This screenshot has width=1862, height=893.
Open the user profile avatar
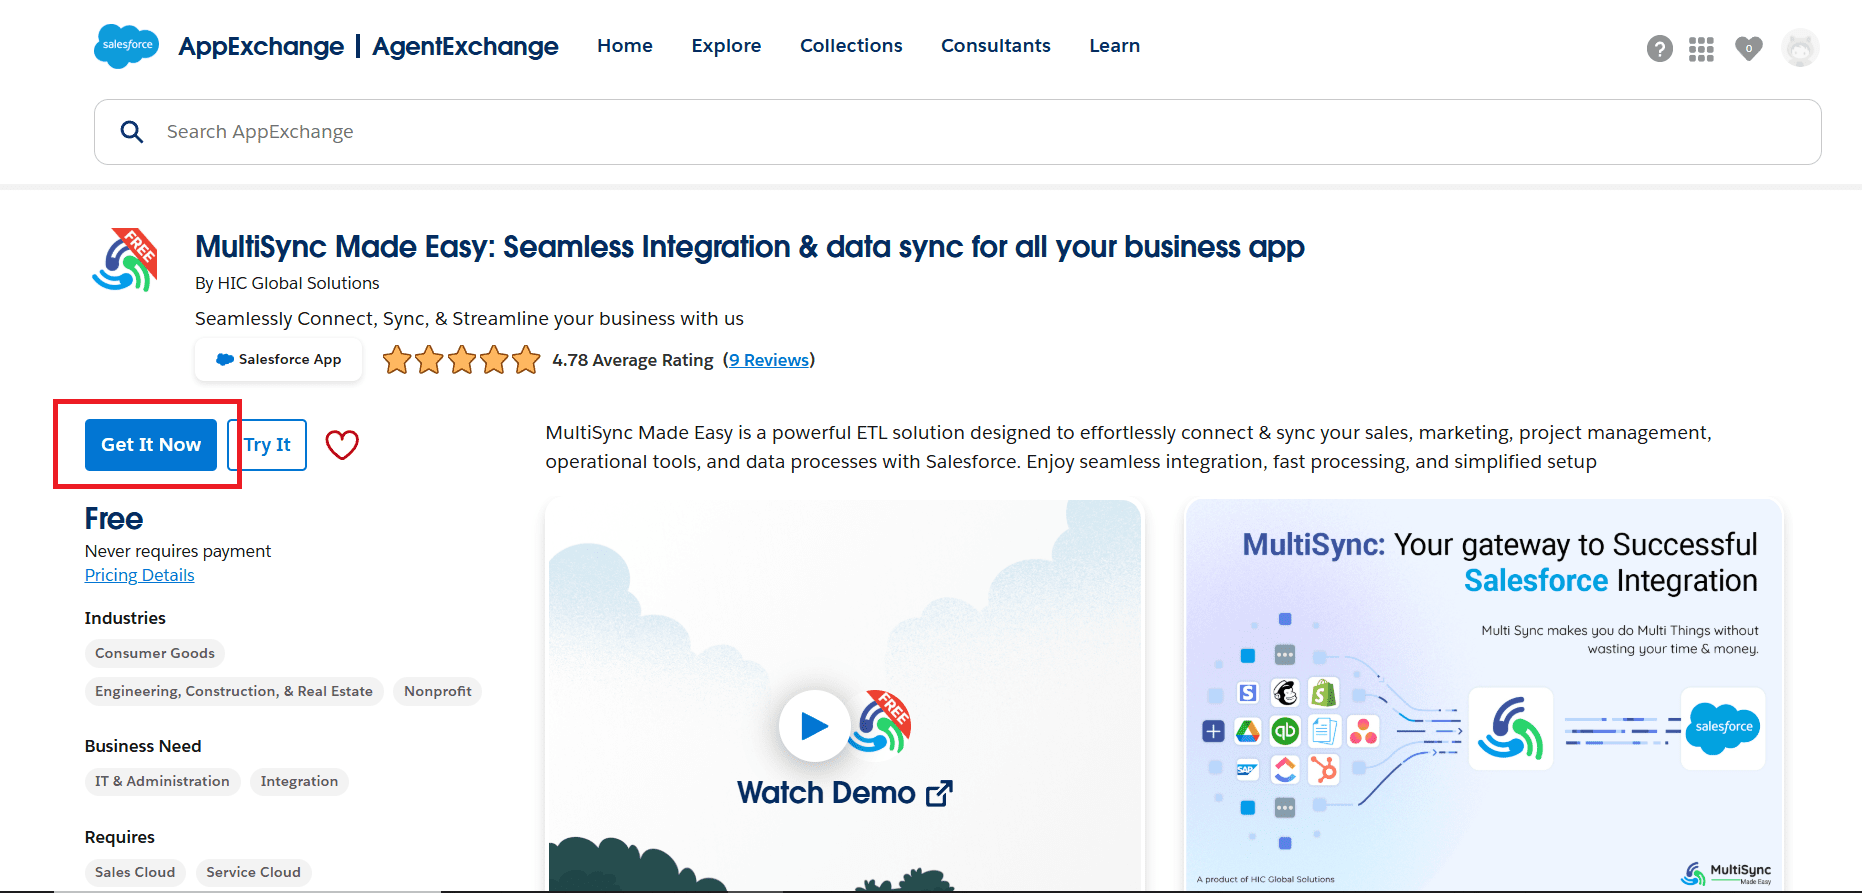tap(1799, 48)
